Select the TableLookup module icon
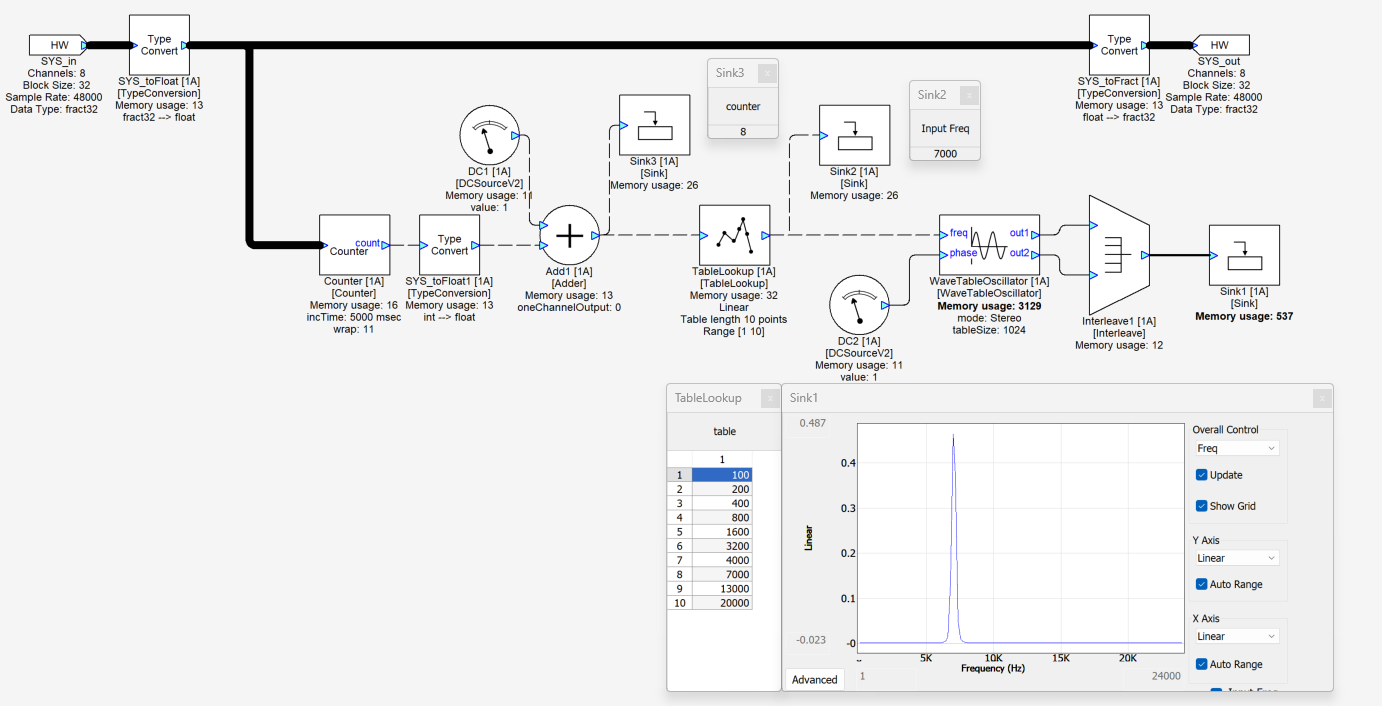1382x706 pixels. click(734, 235)
